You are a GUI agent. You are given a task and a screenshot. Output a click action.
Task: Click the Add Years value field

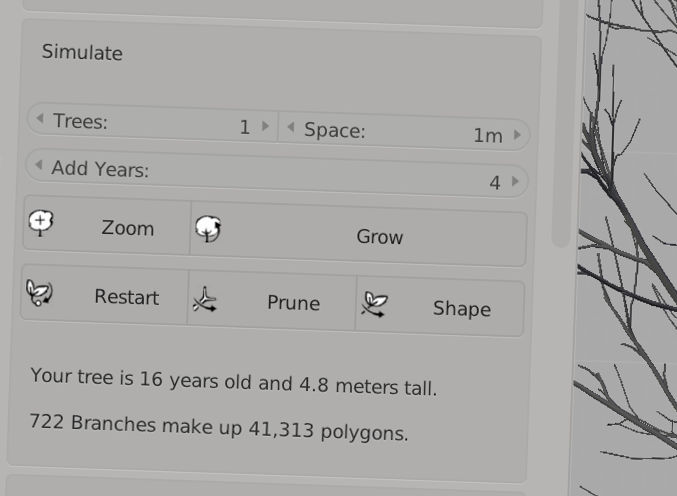point(277,174)
